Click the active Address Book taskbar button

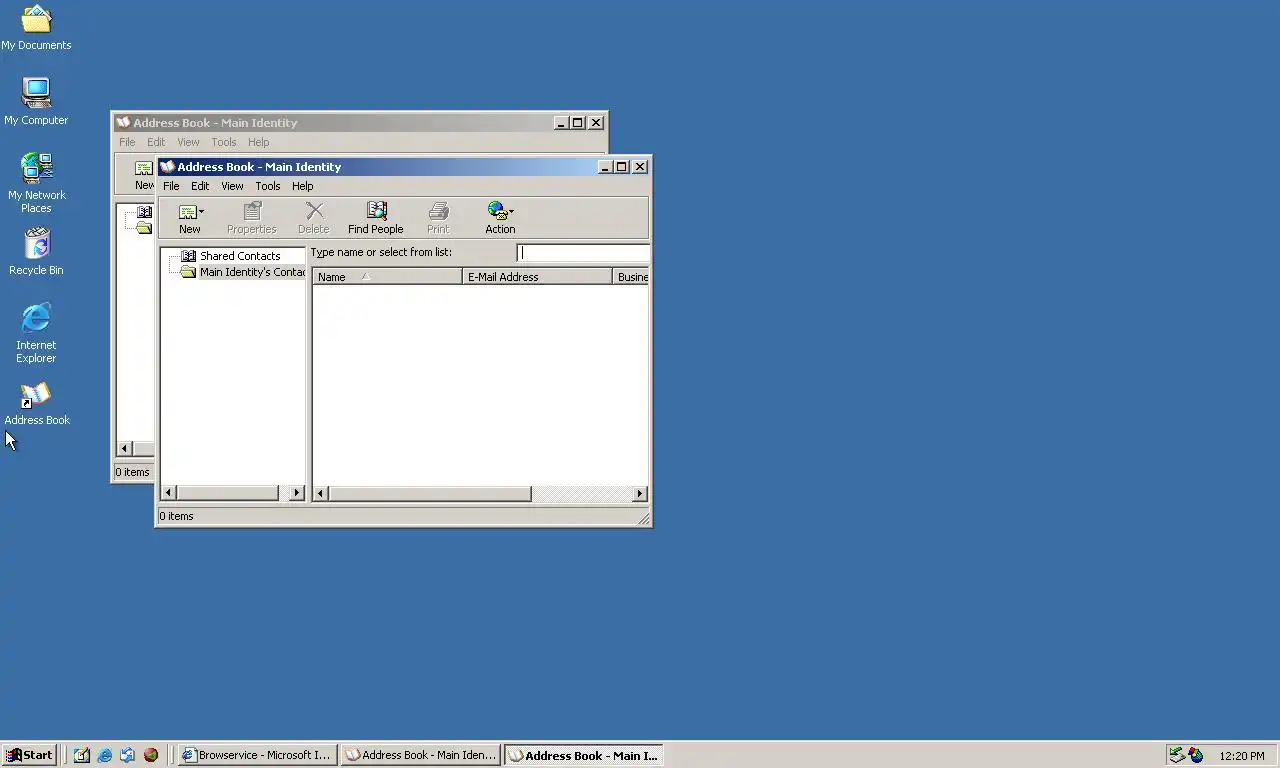583,755
